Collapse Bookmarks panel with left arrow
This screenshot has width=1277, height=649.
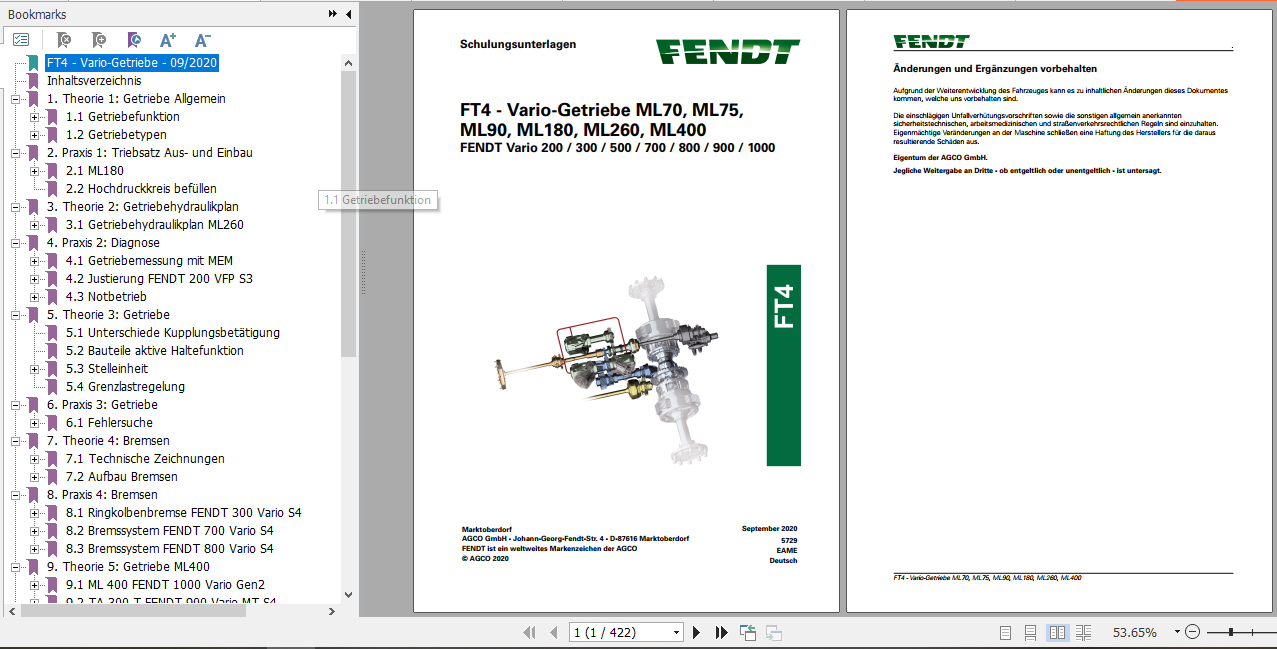tap(348, 14)
